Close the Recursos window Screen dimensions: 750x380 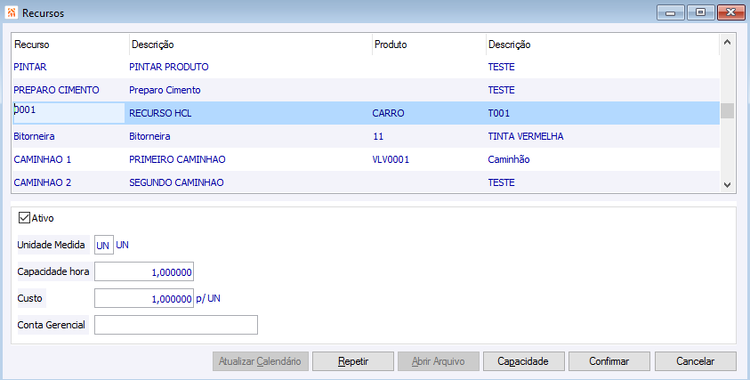(731, 12)
